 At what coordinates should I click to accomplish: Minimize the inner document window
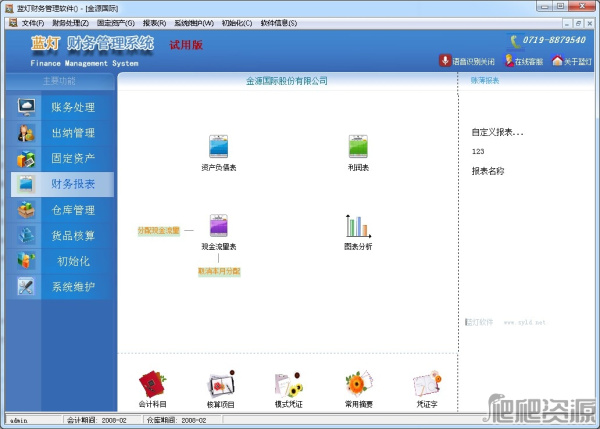[x=567, y=24]
